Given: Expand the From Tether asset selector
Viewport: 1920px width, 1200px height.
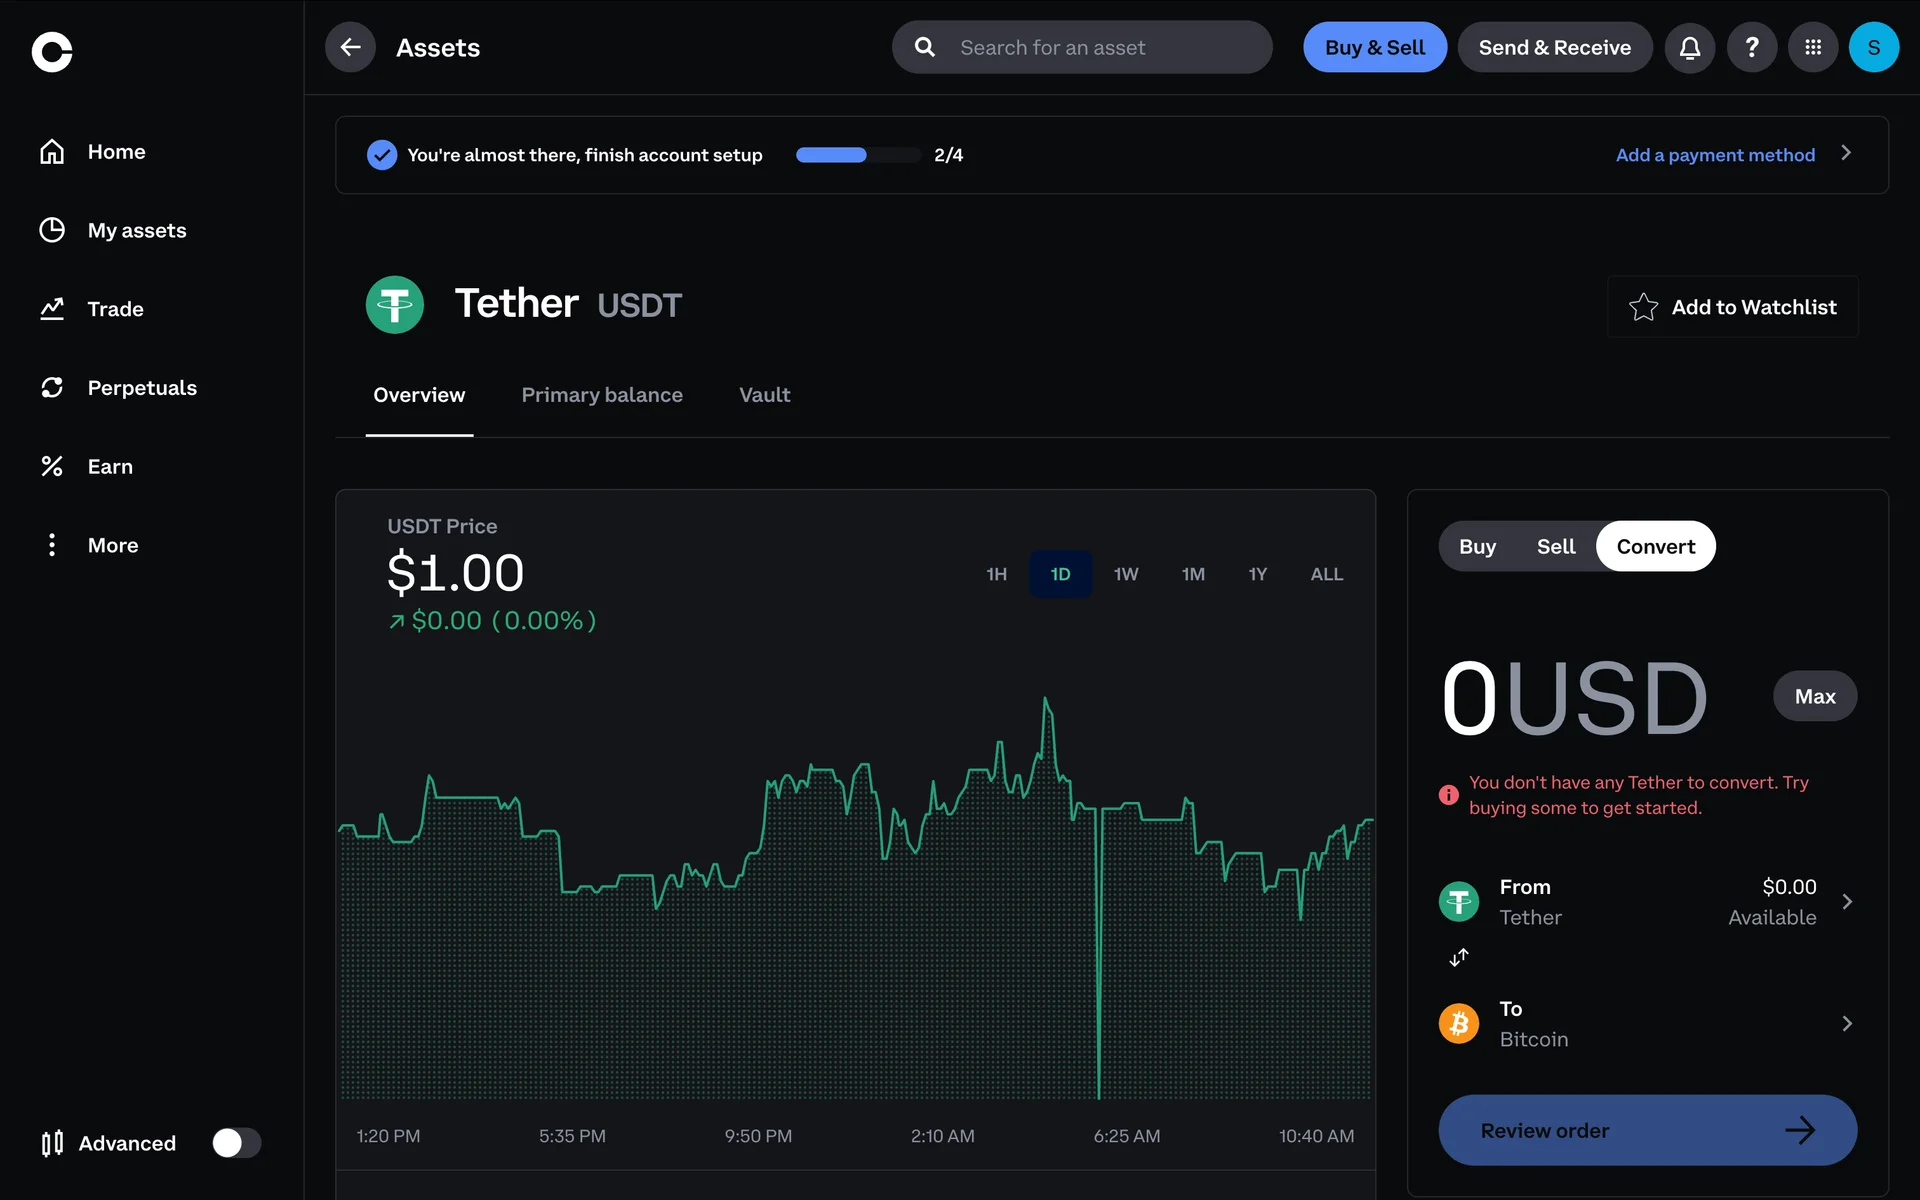Looking at the screenshot, I should coord(1846,902).
